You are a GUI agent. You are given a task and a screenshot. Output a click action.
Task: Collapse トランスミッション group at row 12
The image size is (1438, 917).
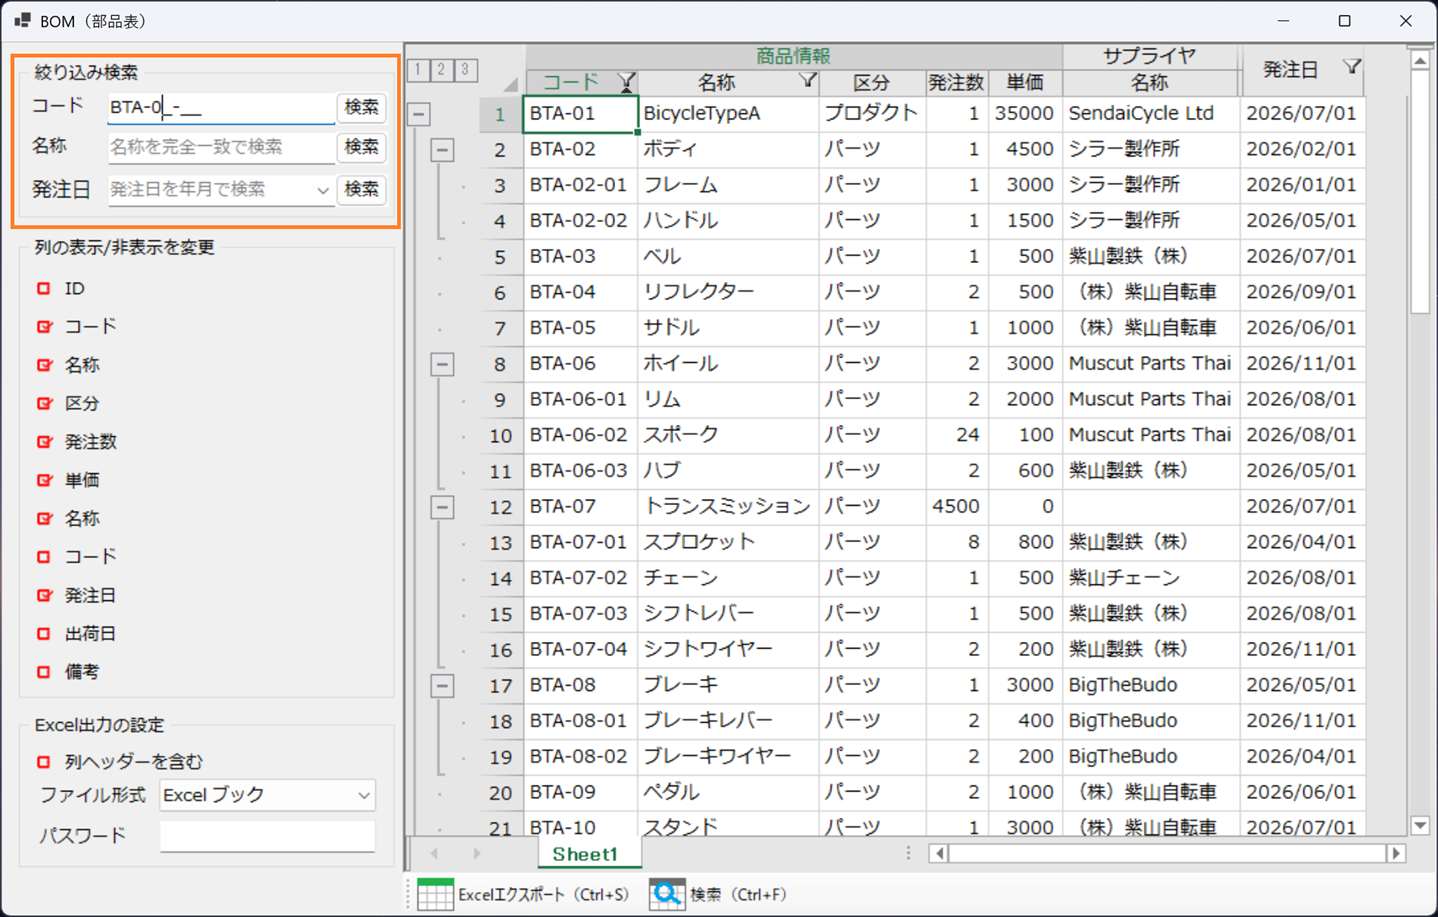[442, 507]
